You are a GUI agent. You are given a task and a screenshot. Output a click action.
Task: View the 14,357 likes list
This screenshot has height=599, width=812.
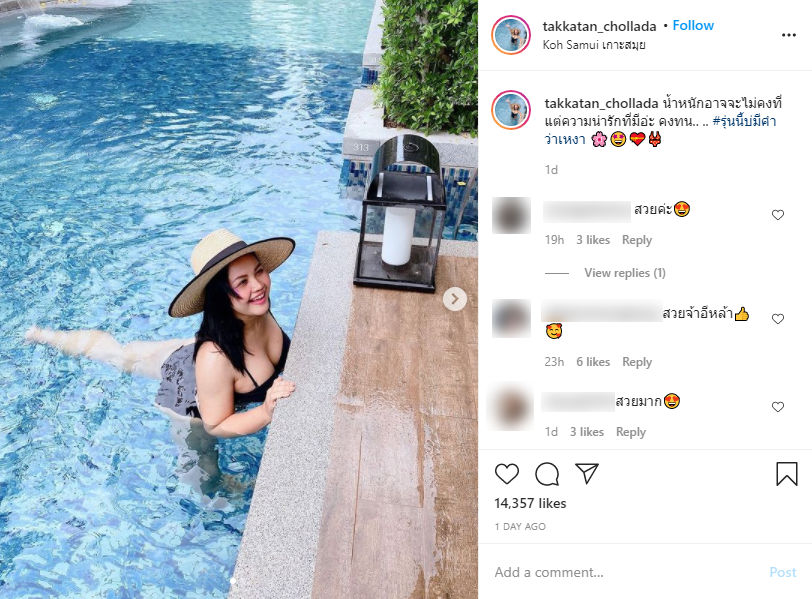click(x=530, y=503)
